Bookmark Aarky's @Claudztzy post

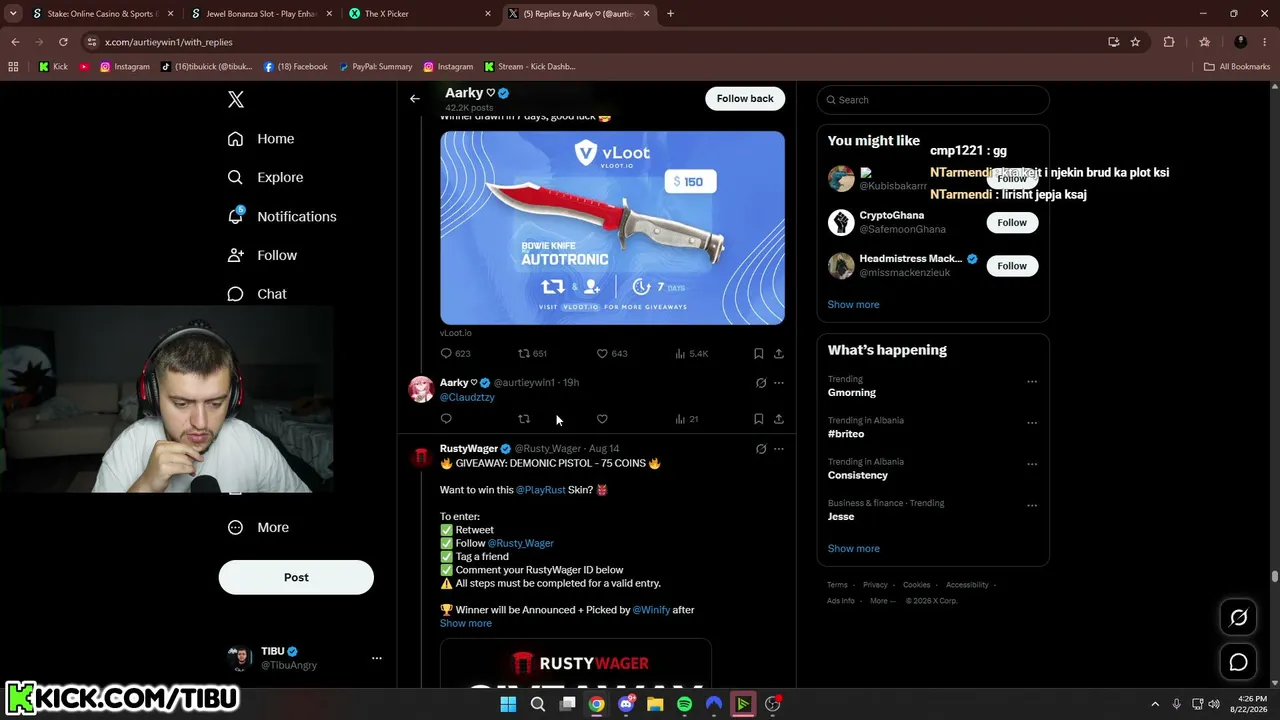pos(759,419)
